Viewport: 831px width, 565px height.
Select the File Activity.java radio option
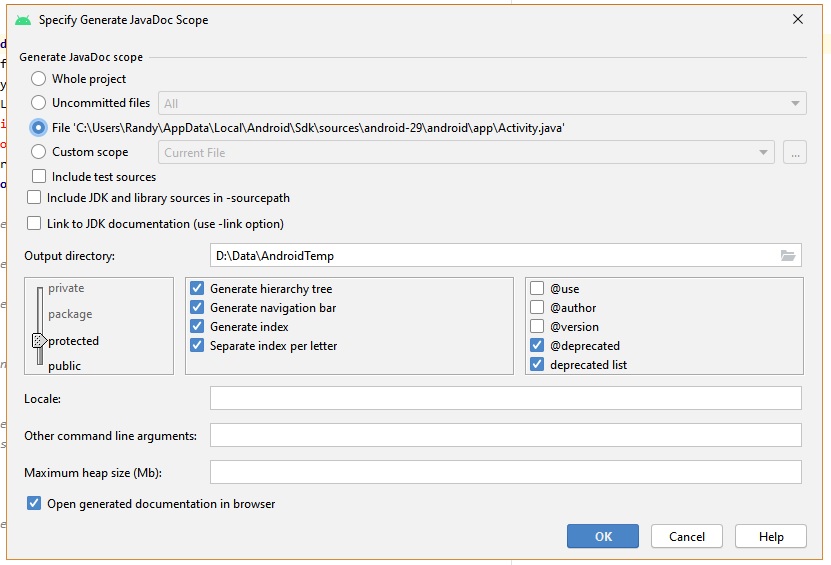pos(38,128)
